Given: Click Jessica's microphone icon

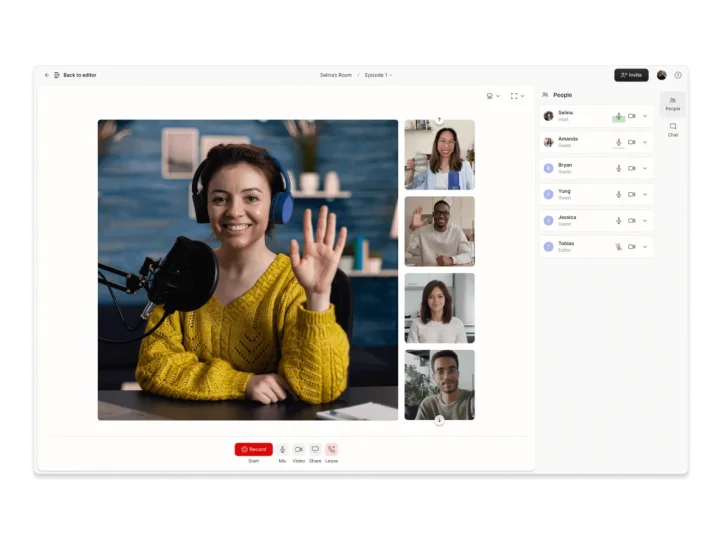Looking at the screenshot, I should pyautogui.click(x=618, y=220).
